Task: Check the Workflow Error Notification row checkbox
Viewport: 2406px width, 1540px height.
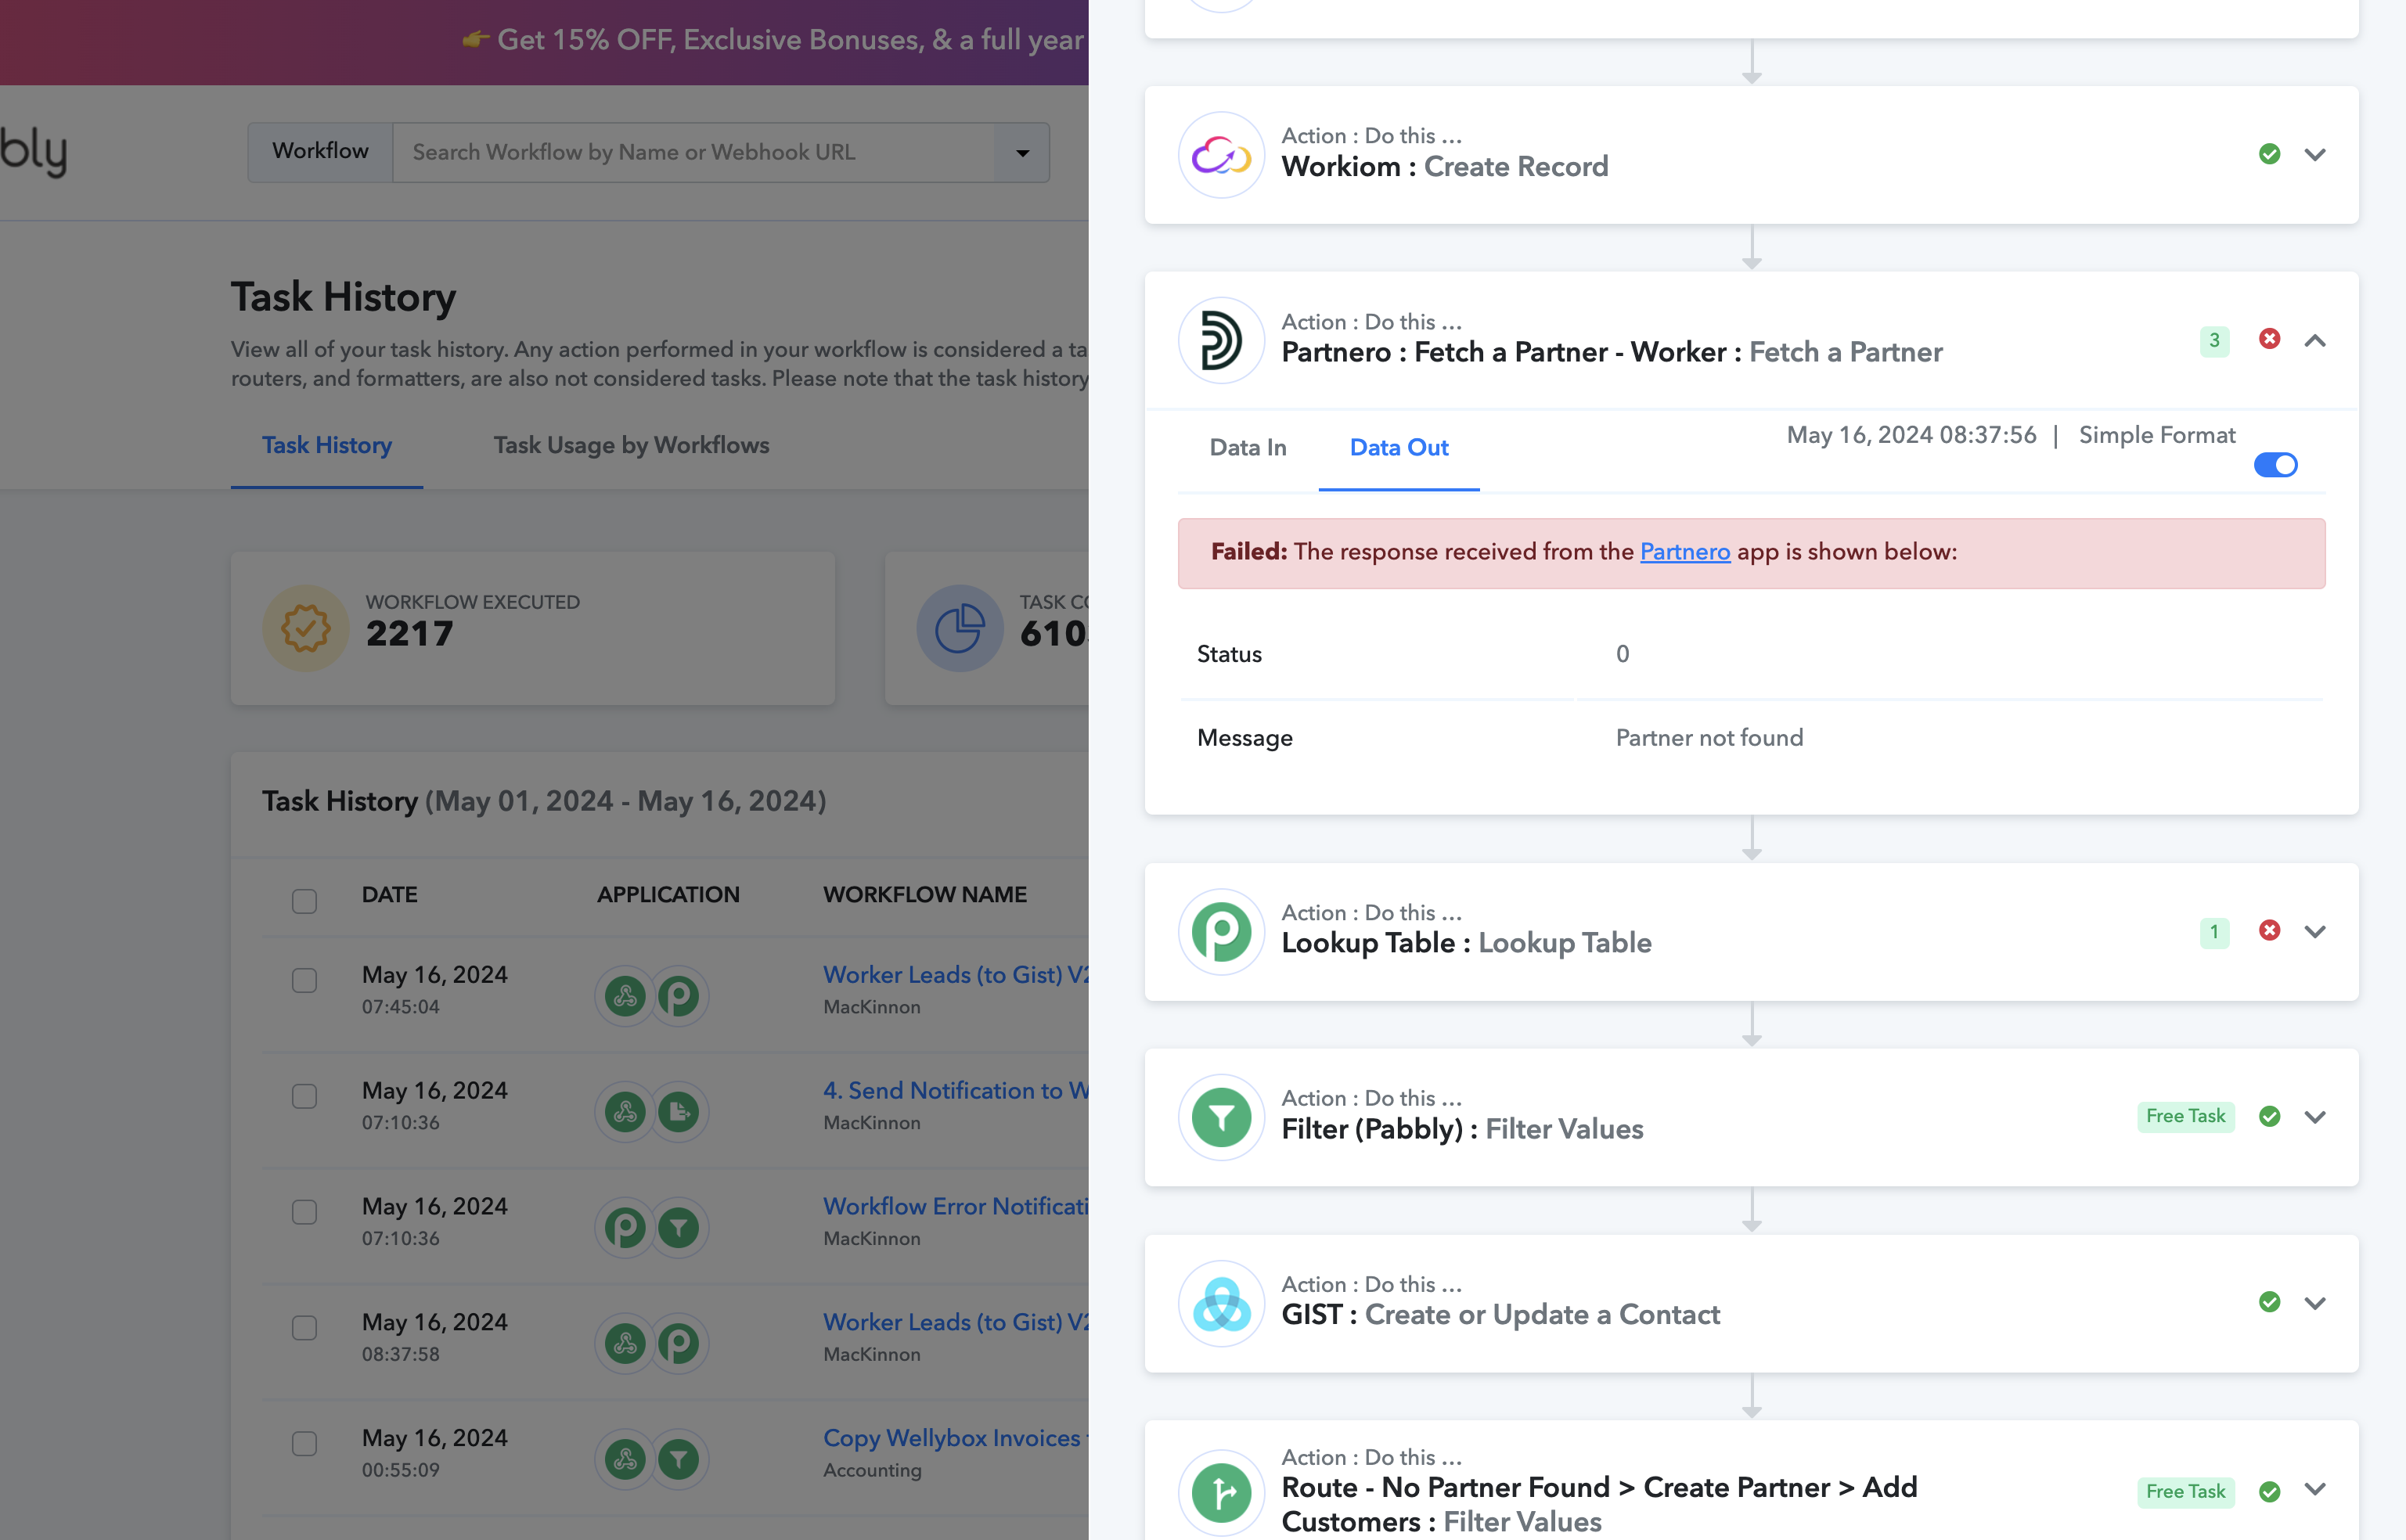Action: click(304, 1212)
